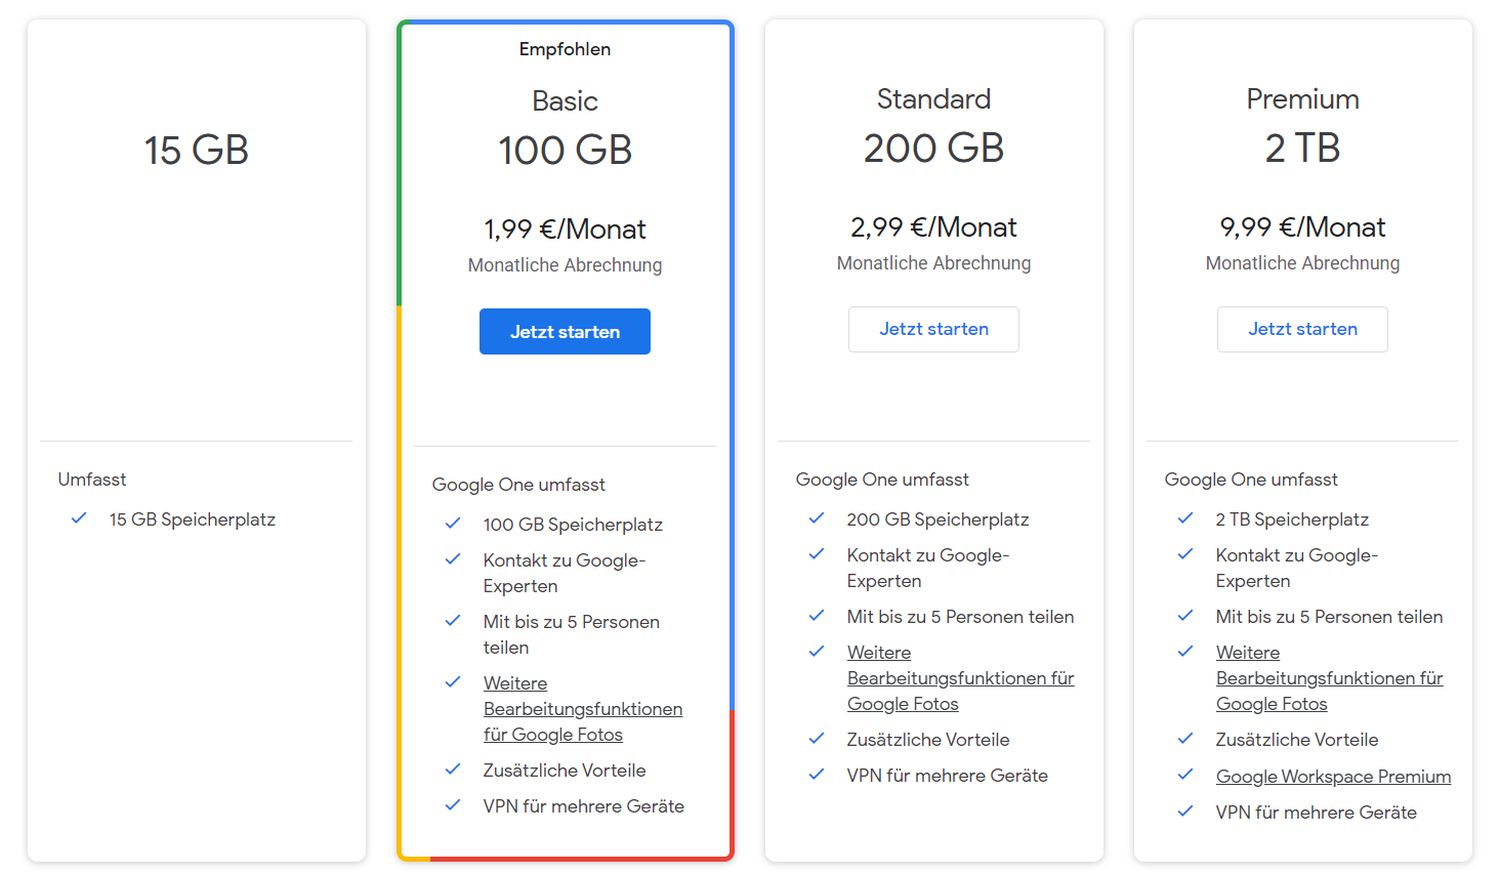Select the 15 GB free plan heading
Image resolution: width=1500 pixels, height=874 pixels.
pyautogui.click(x=196, y=150)
